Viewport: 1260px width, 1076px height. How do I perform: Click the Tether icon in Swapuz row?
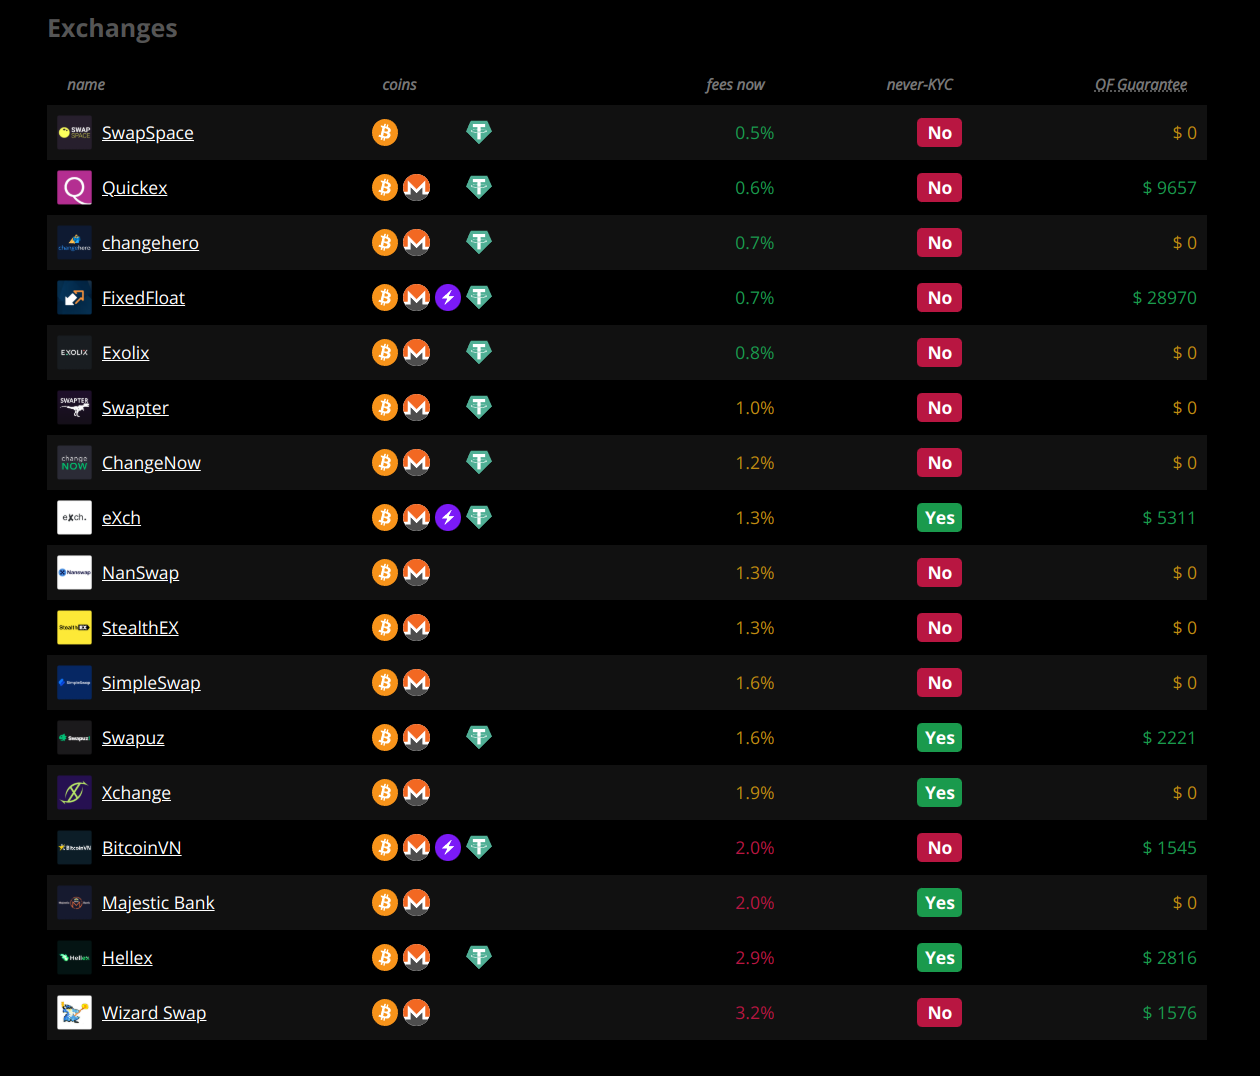pyautogui.click(x=479, y=737)
